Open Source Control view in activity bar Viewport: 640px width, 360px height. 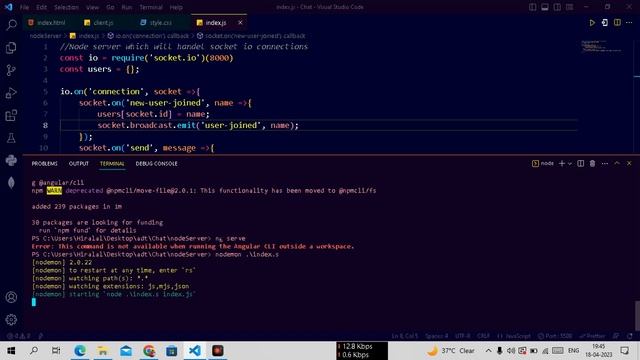(x=11, y=70)
